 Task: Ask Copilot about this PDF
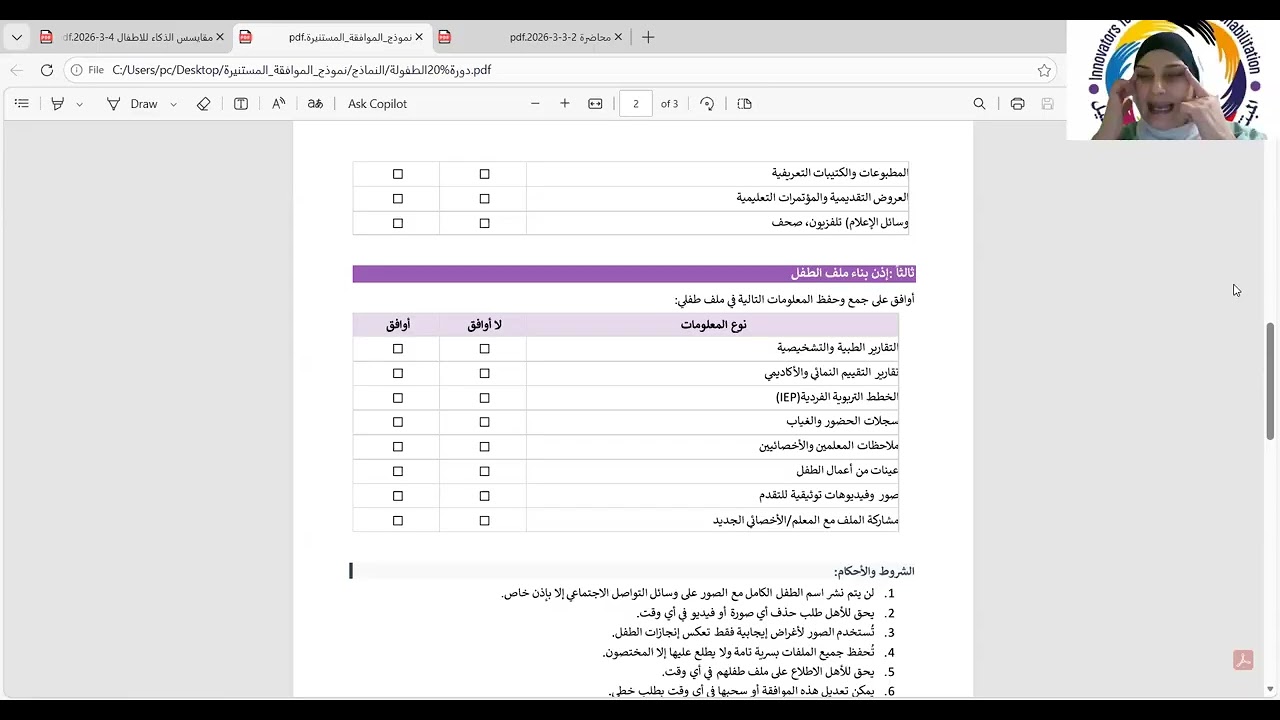(377, 104)
